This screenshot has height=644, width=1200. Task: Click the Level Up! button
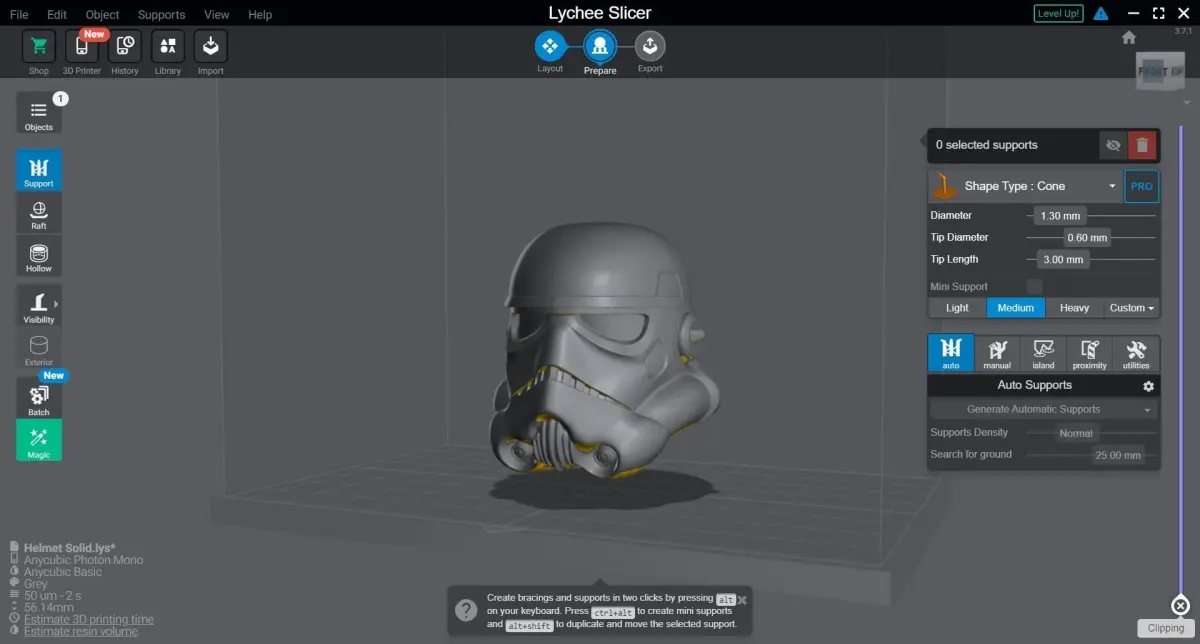(1058, 14)
